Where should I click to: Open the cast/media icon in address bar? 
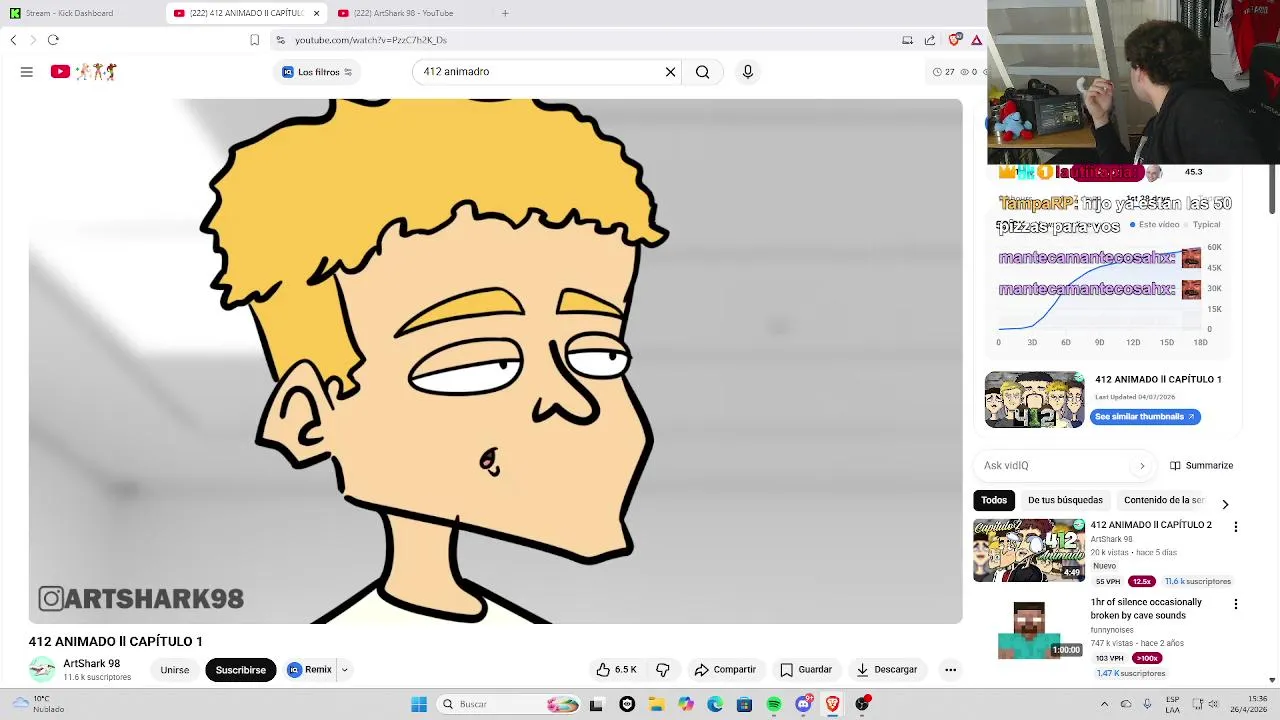(x=907, y=40)
